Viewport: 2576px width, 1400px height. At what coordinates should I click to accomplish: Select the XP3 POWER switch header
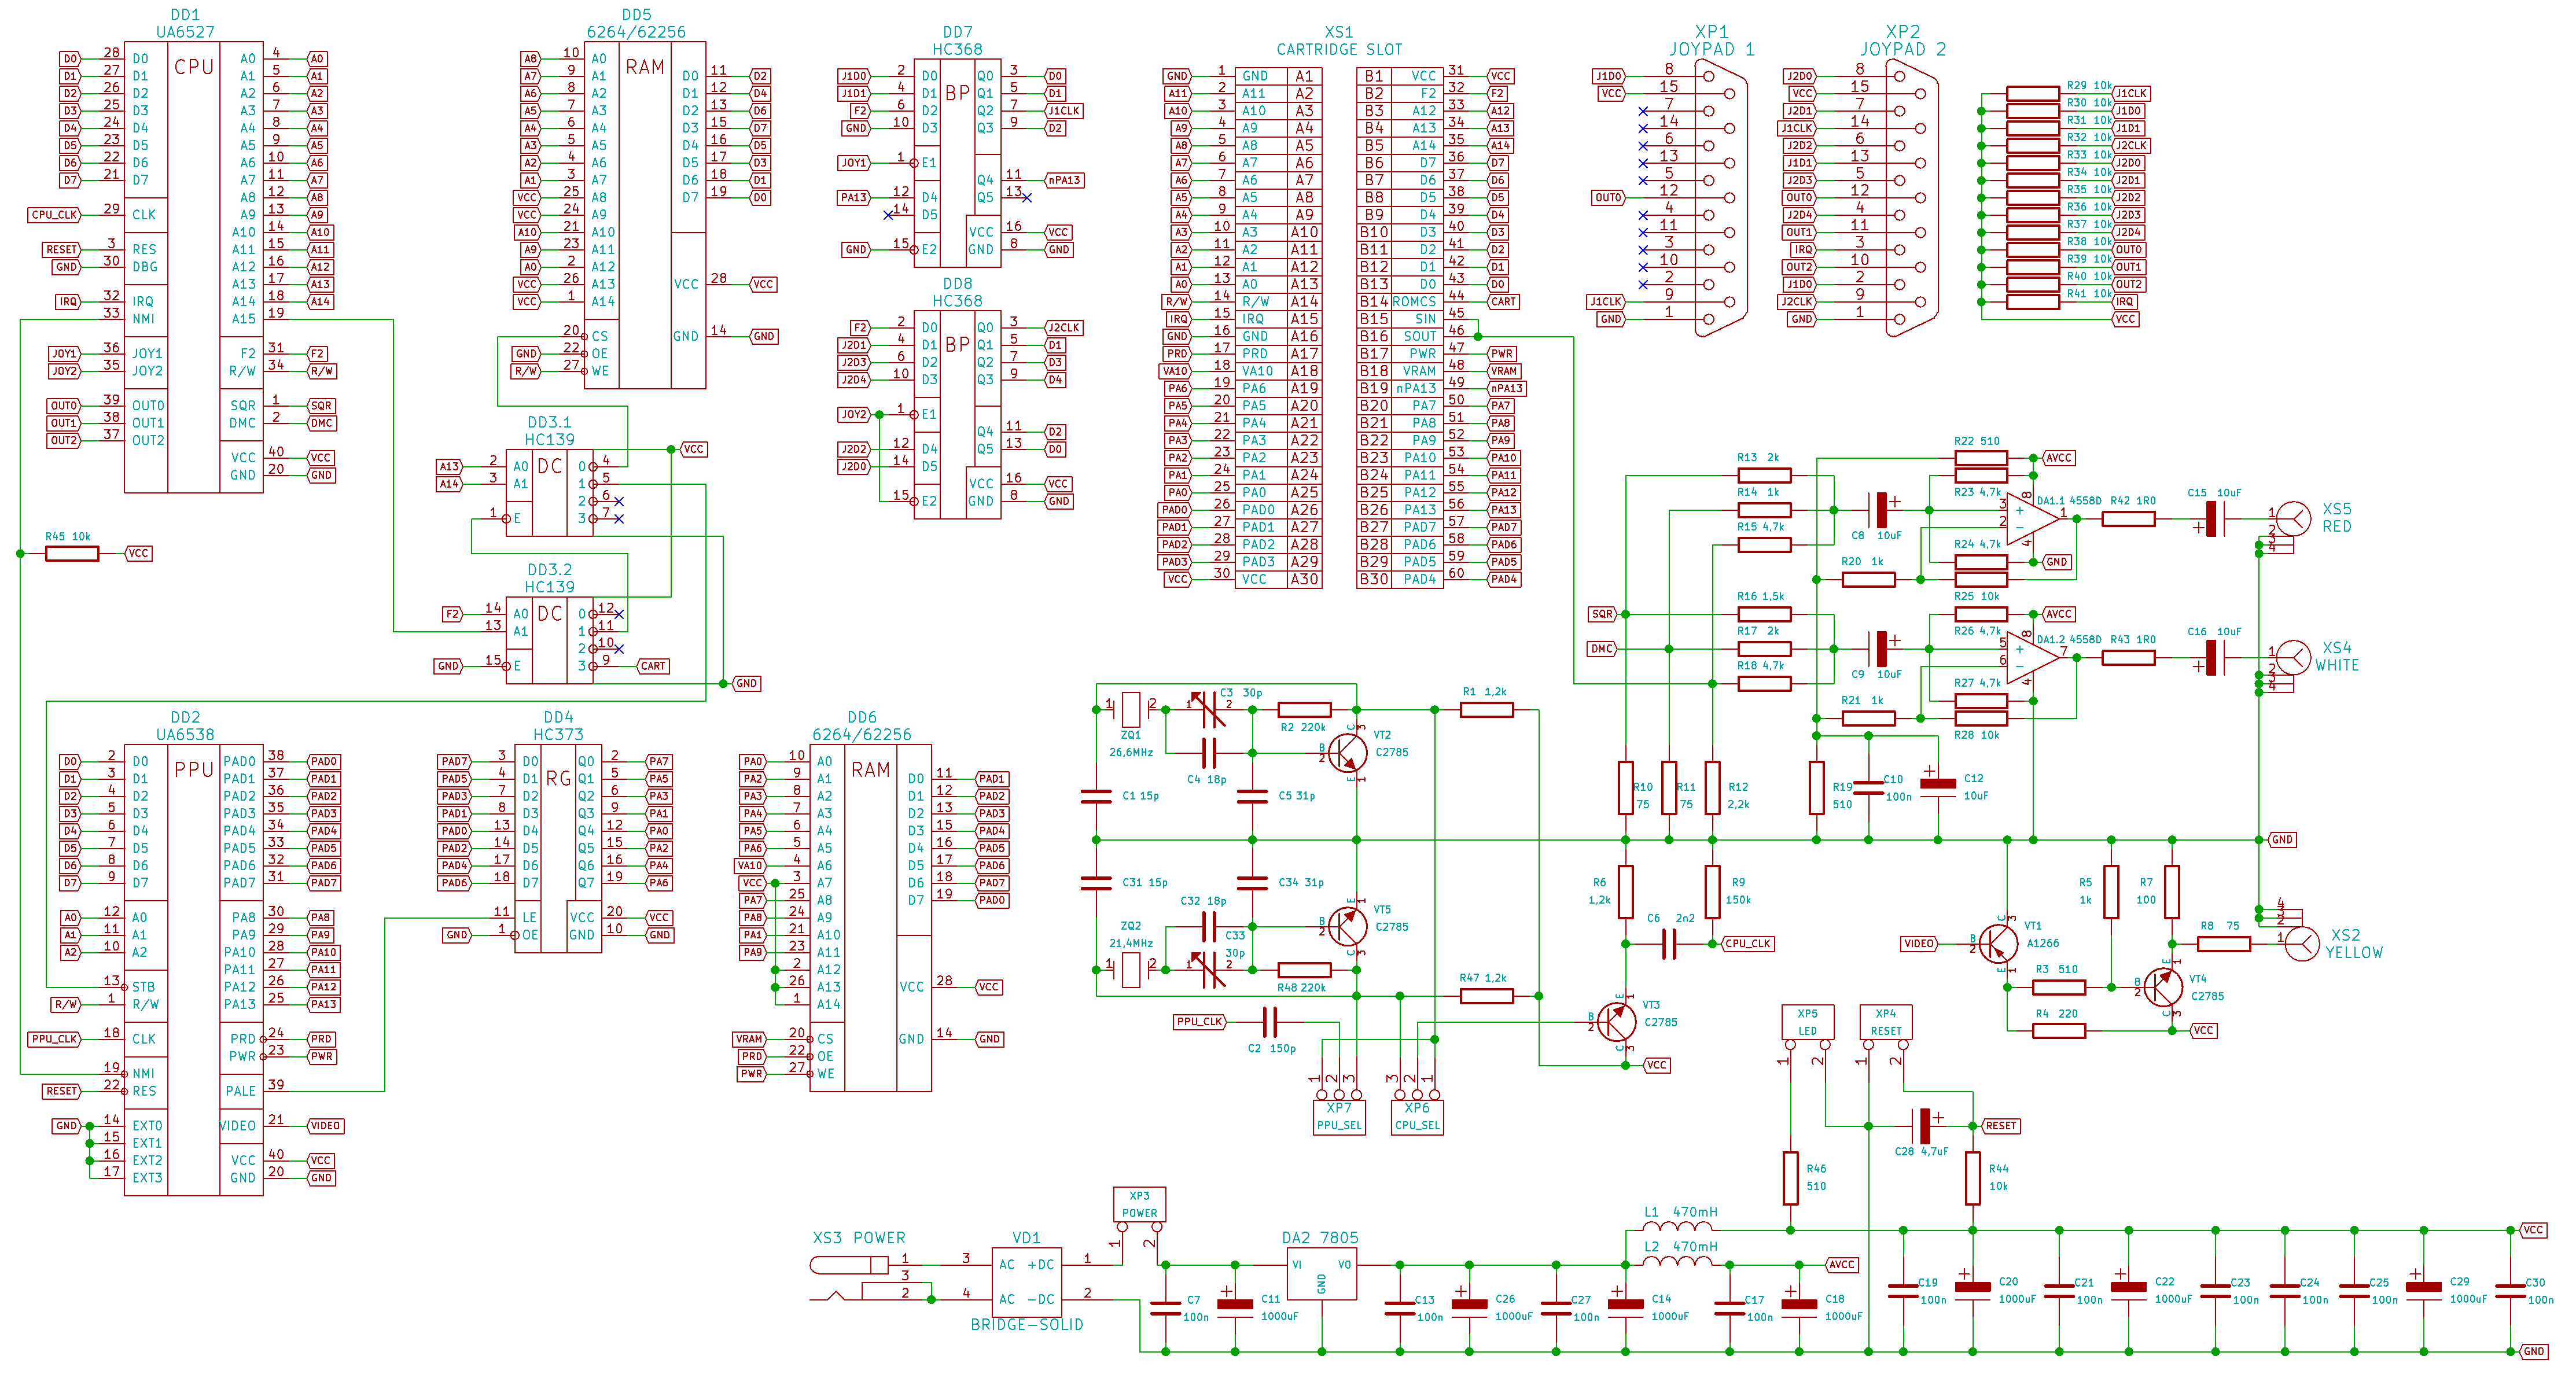point(1139,1204)
